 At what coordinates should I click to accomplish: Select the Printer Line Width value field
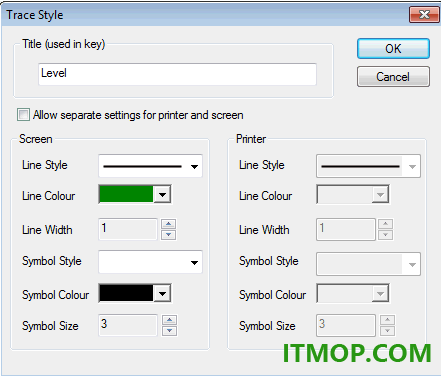click(x=346, y=229)
